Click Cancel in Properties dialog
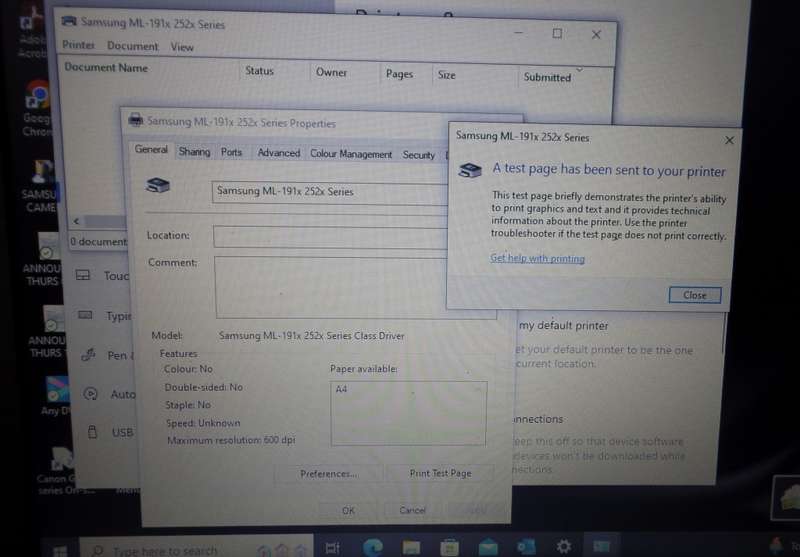The image size is (800, 557). click(x=412, y=510)
